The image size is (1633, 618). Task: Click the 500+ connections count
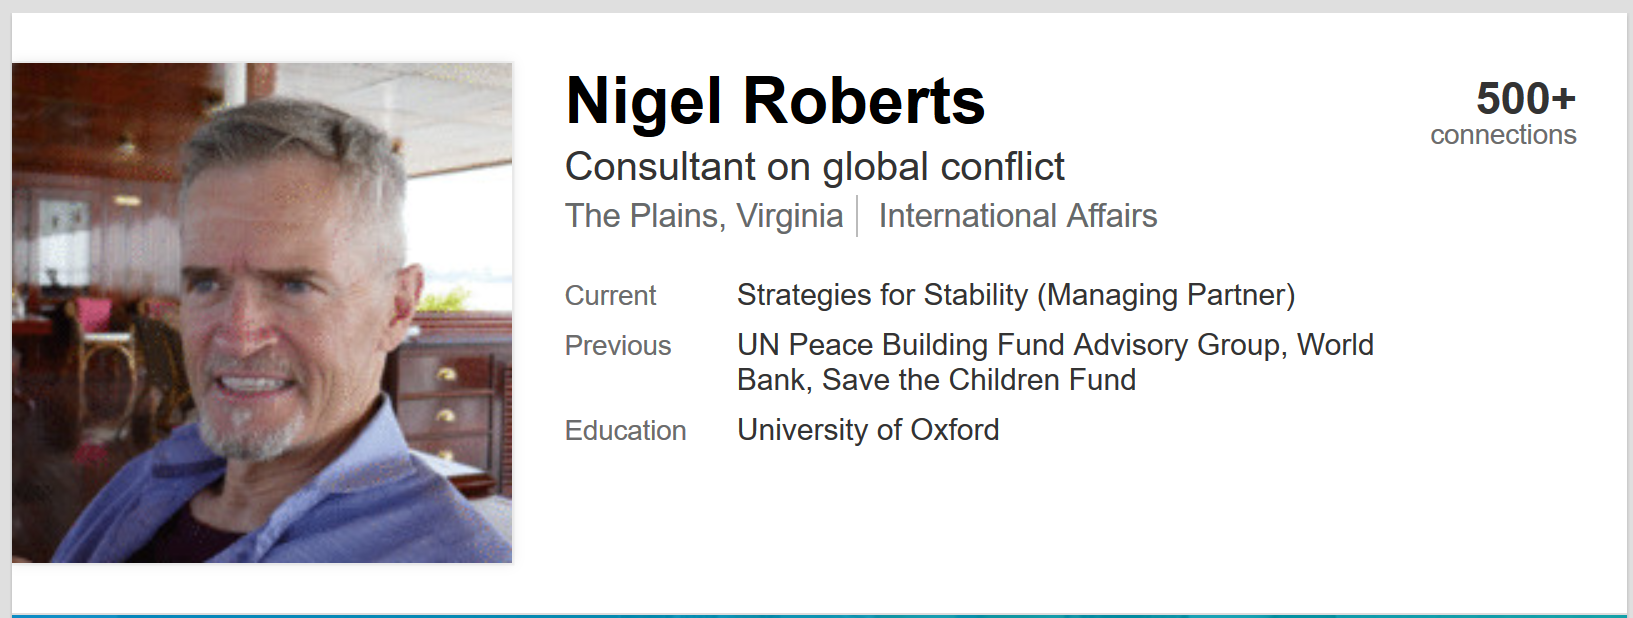tap(1526, 99)
